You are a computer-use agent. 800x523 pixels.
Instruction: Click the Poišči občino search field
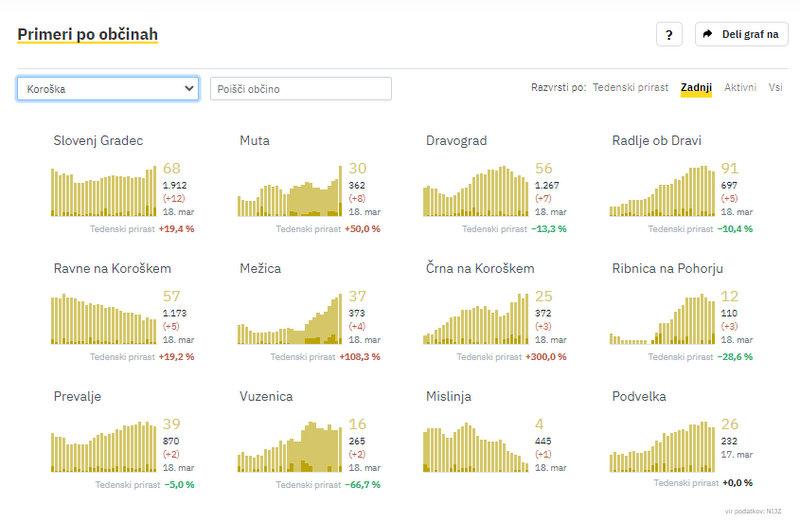click(x=300, y=89)
